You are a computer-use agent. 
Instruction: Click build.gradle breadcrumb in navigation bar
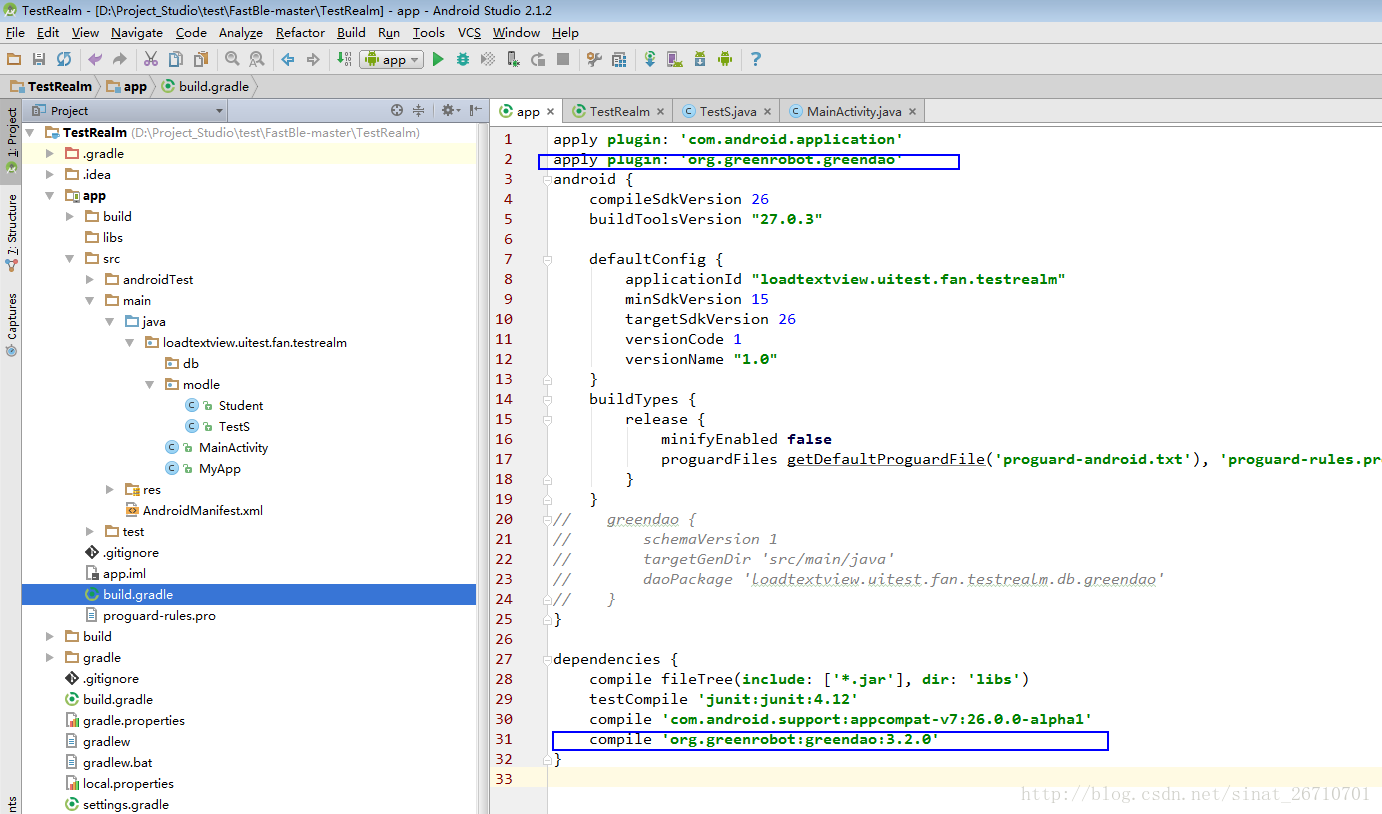point(205,86)
